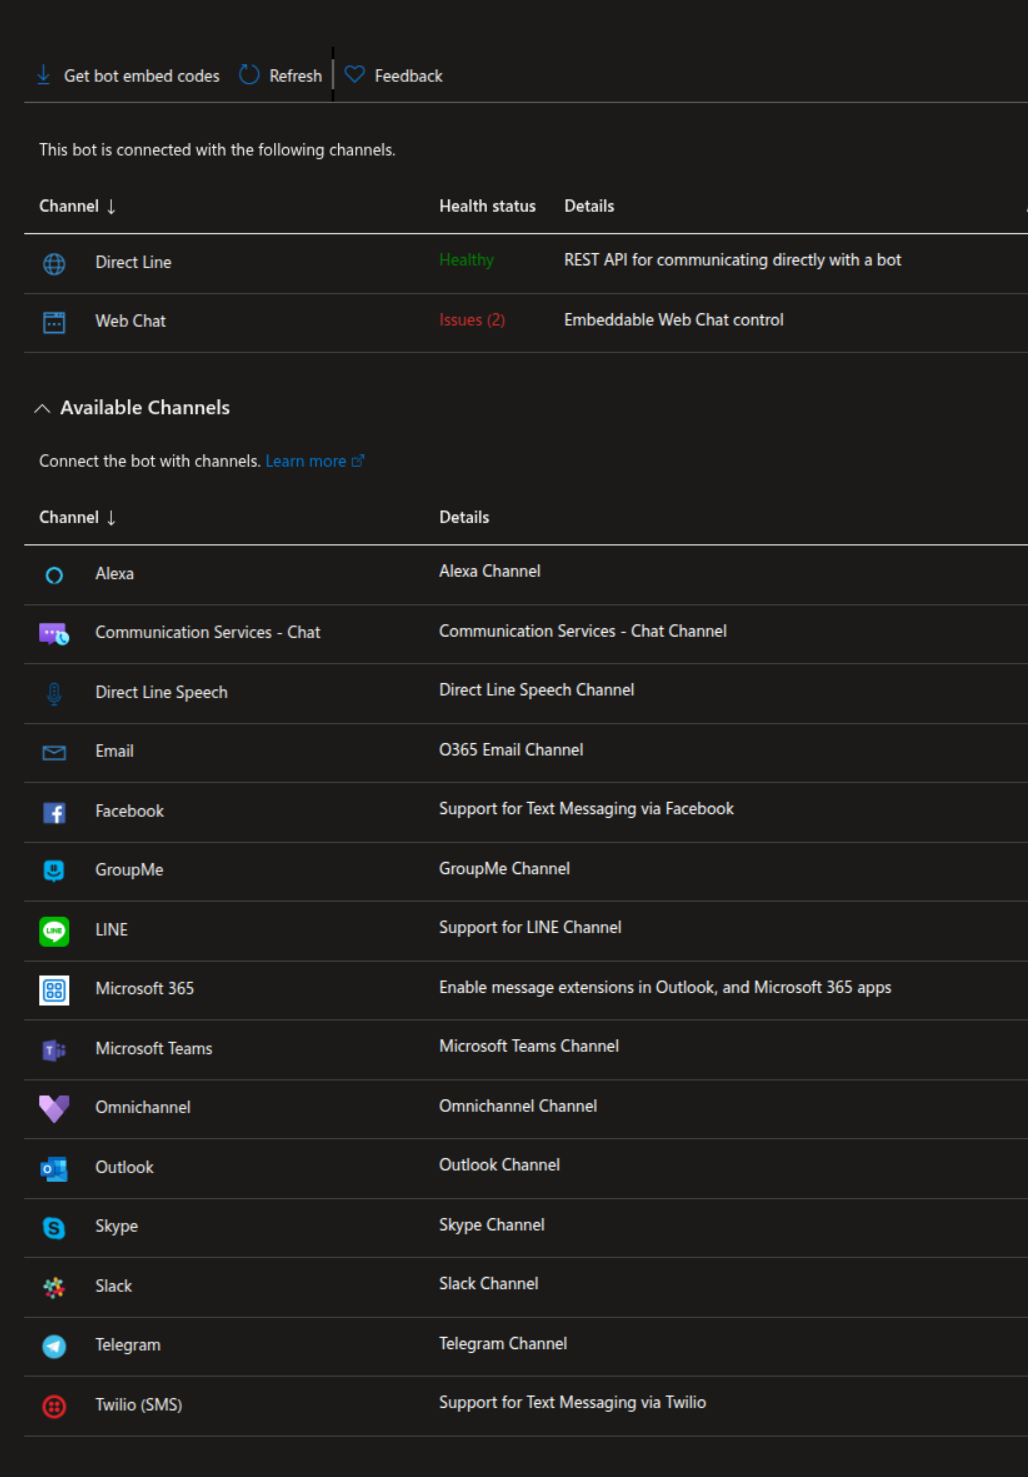Viewport: 1028px width, 1477px height.
Task: Select the Twilio (SMS) channel name
Action: click(138, 1405)
